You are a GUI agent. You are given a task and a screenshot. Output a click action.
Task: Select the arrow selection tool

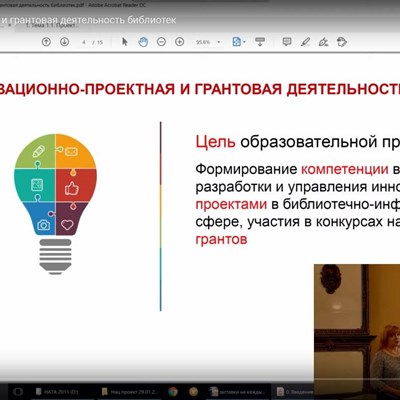pyautogui.click(x=125, y=42)
